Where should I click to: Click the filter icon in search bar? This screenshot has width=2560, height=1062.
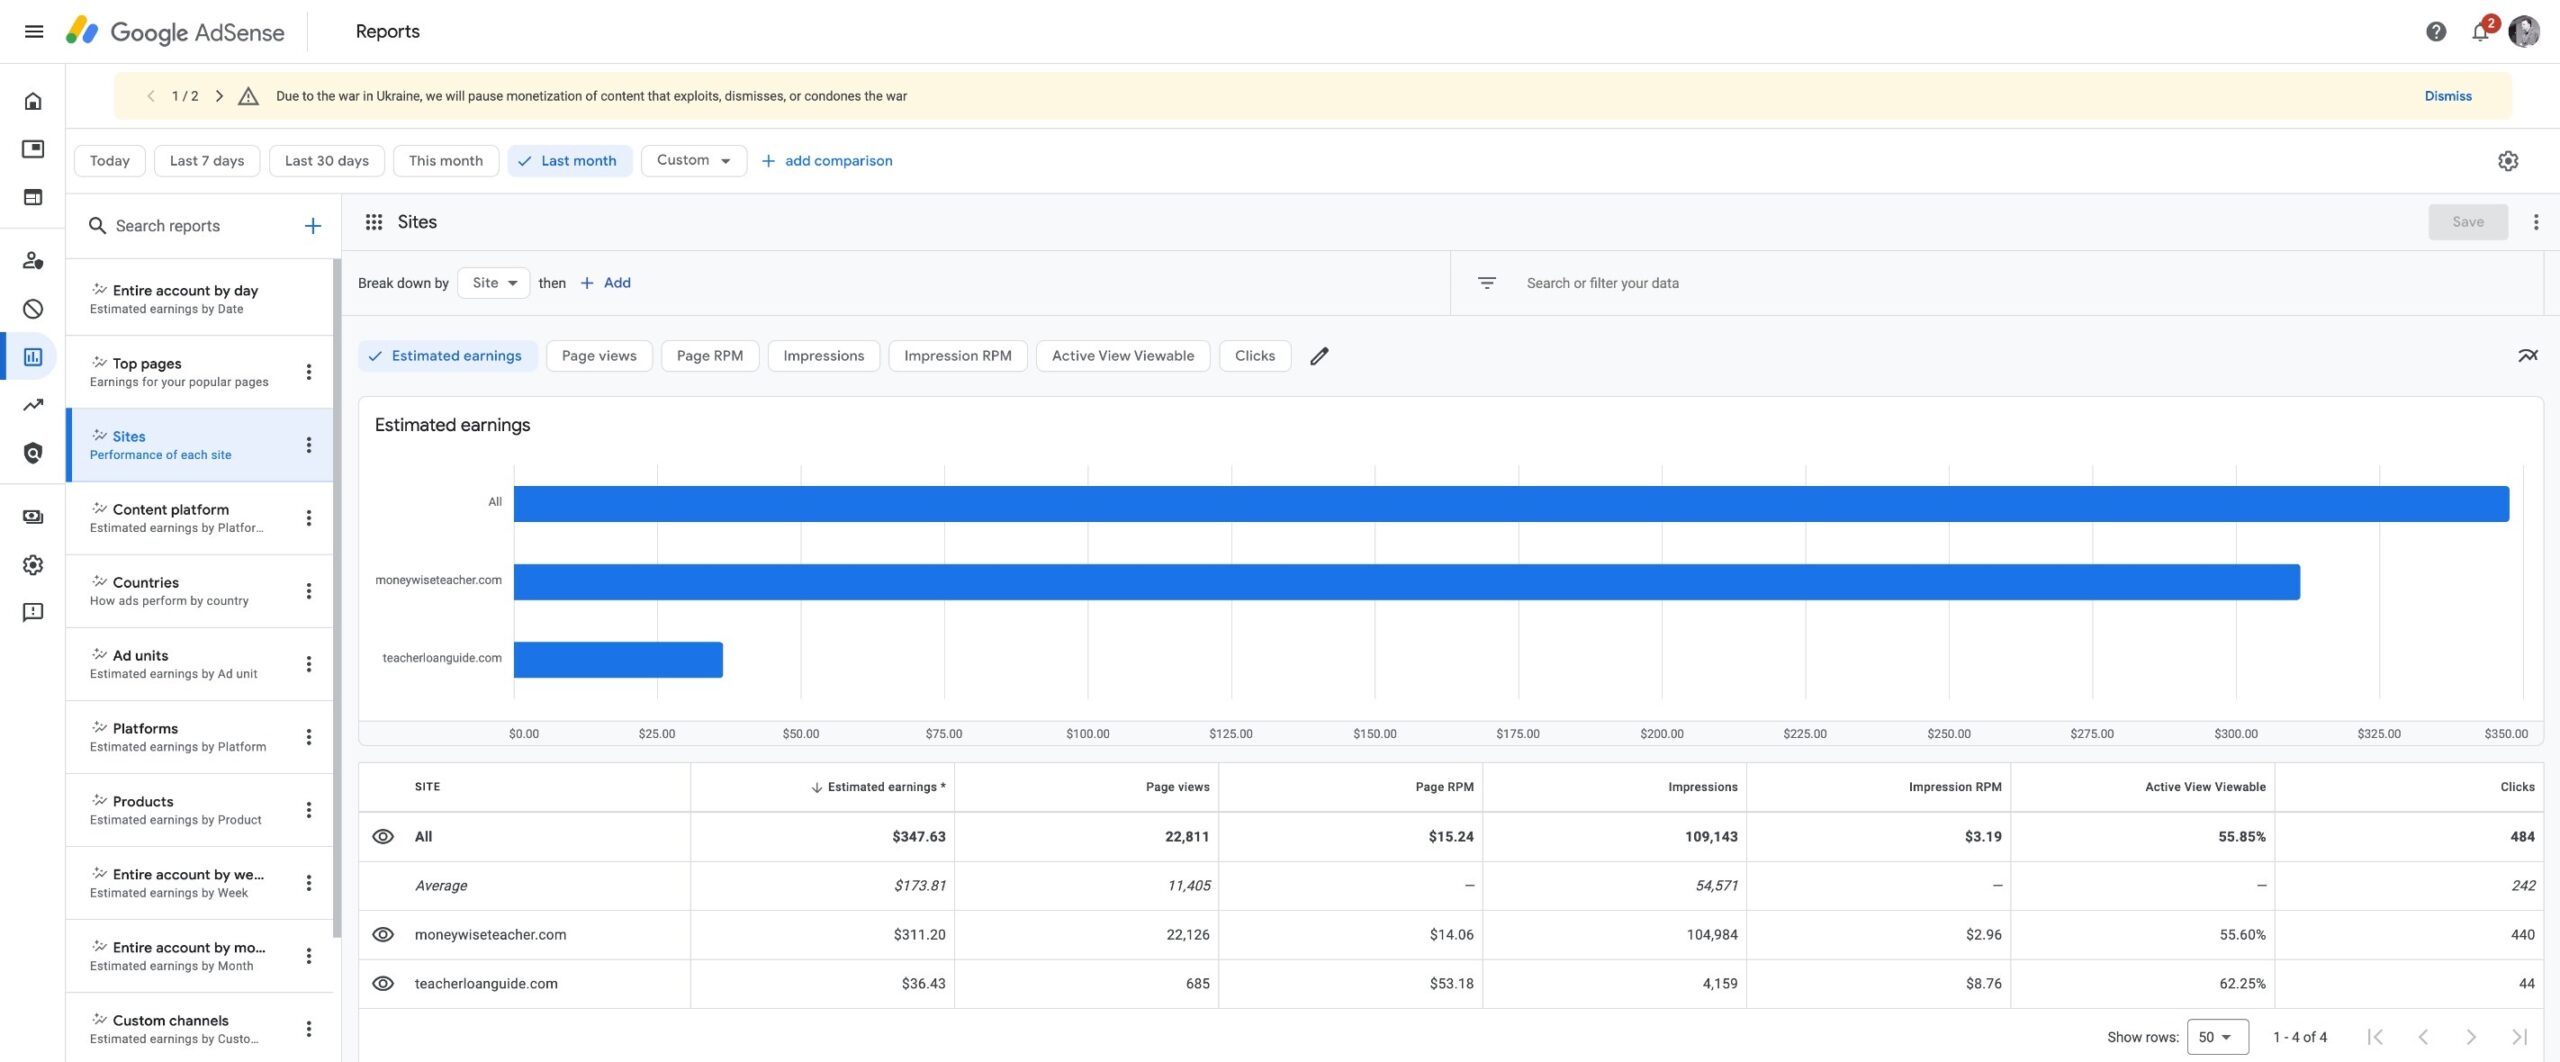(1487, 283)
